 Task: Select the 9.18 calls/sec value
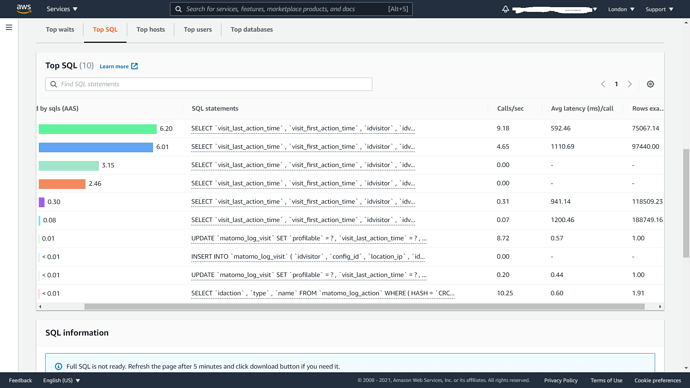tap(503, 128)
